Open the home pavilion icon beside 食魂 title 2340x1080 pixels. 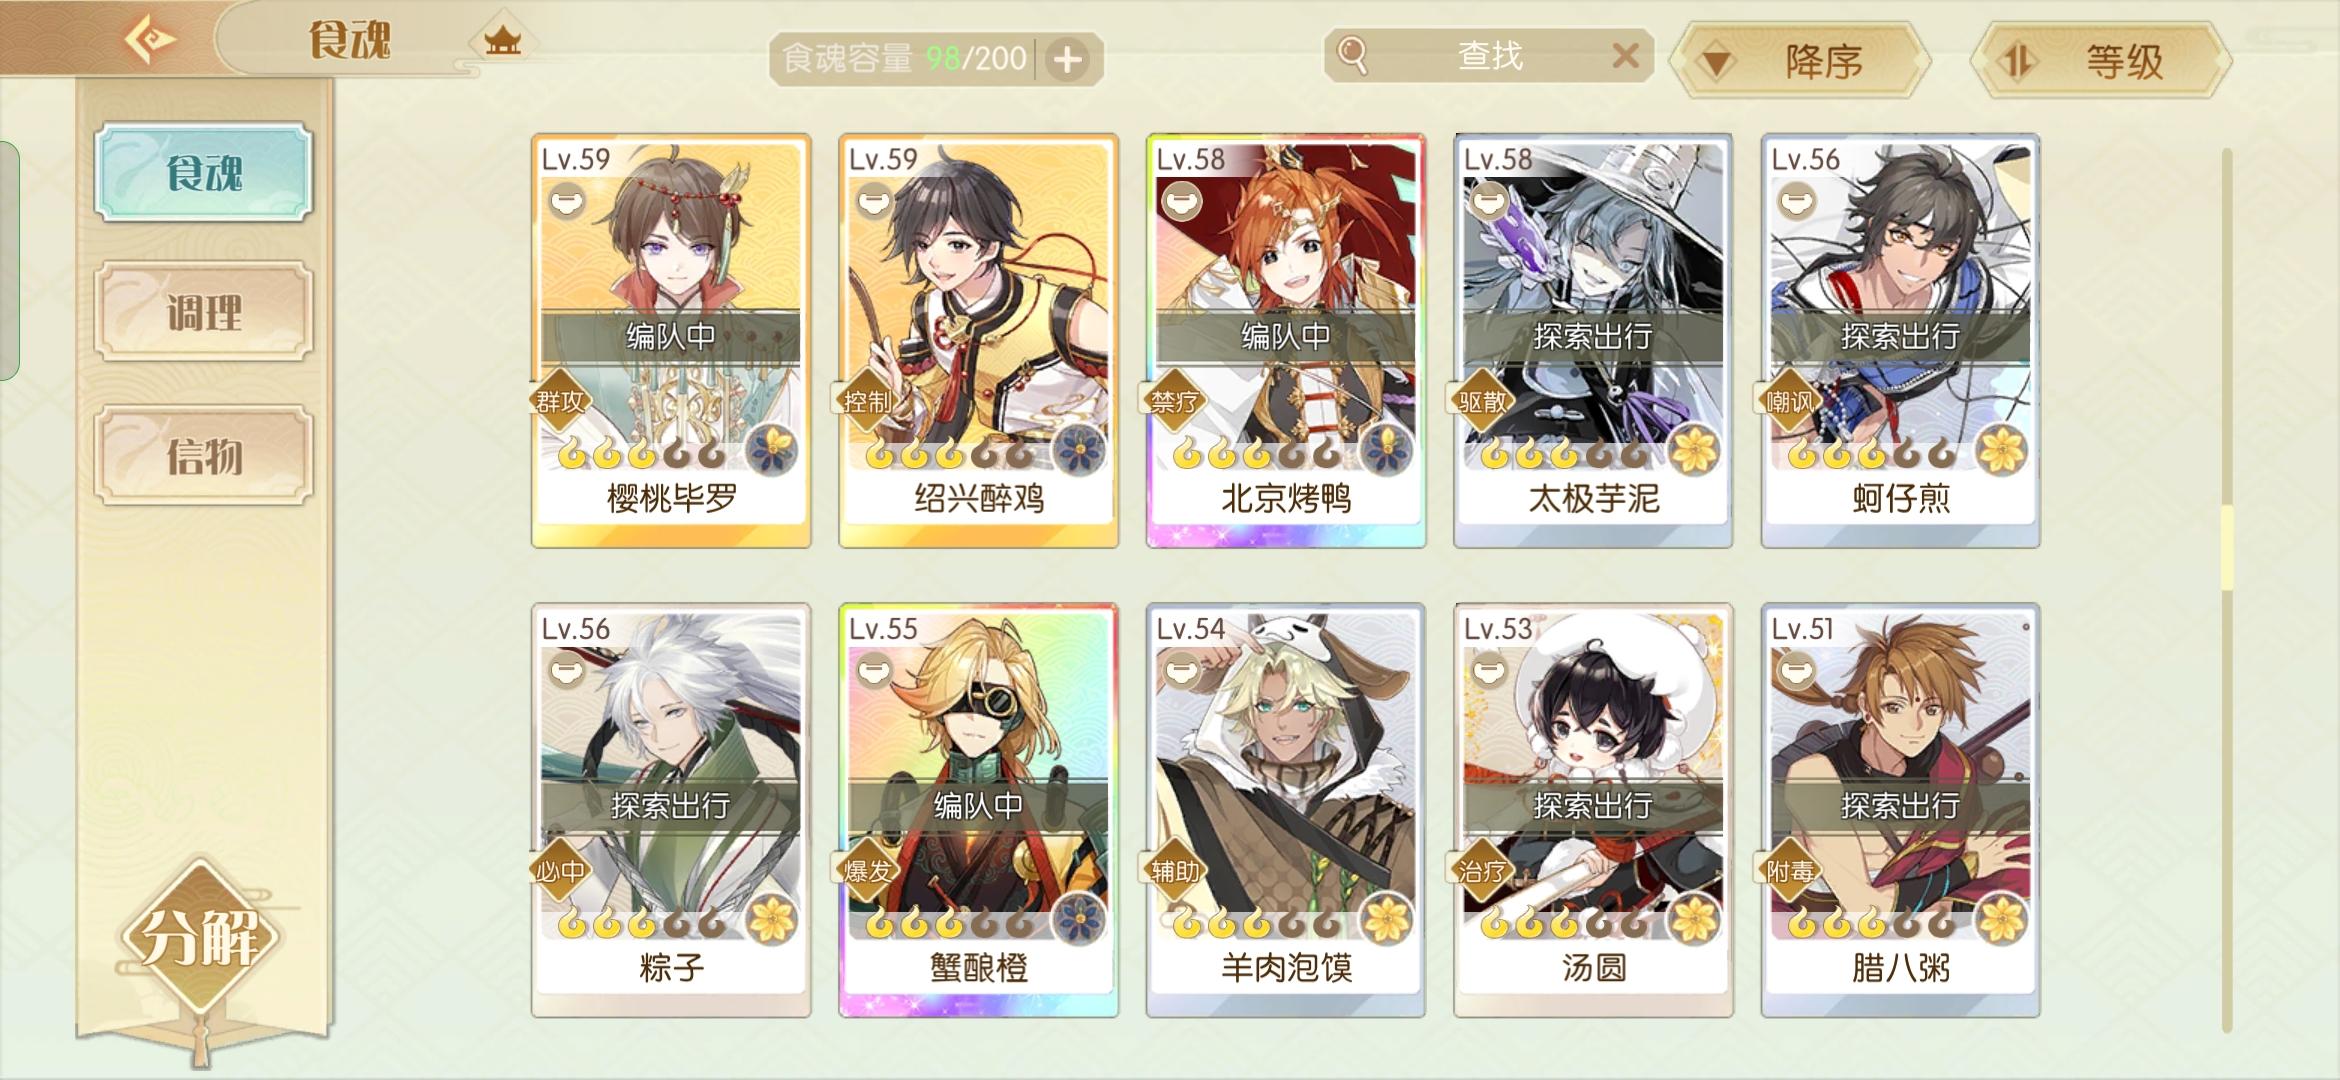503,42
